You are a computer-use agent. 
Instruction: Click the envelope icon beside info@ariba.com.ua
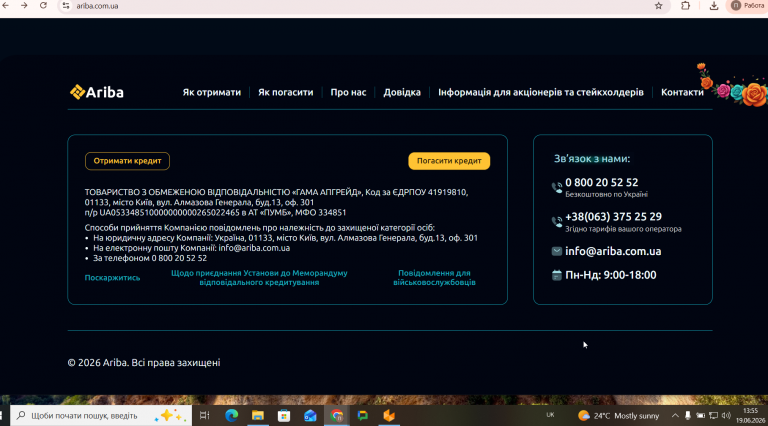pyautogui.click(x=556, y=251)
